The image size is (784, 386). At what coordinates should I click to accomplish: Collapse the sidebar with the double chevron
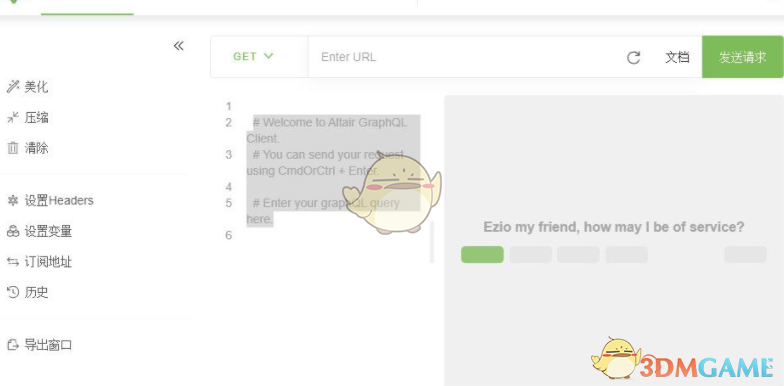coord(178,46)
